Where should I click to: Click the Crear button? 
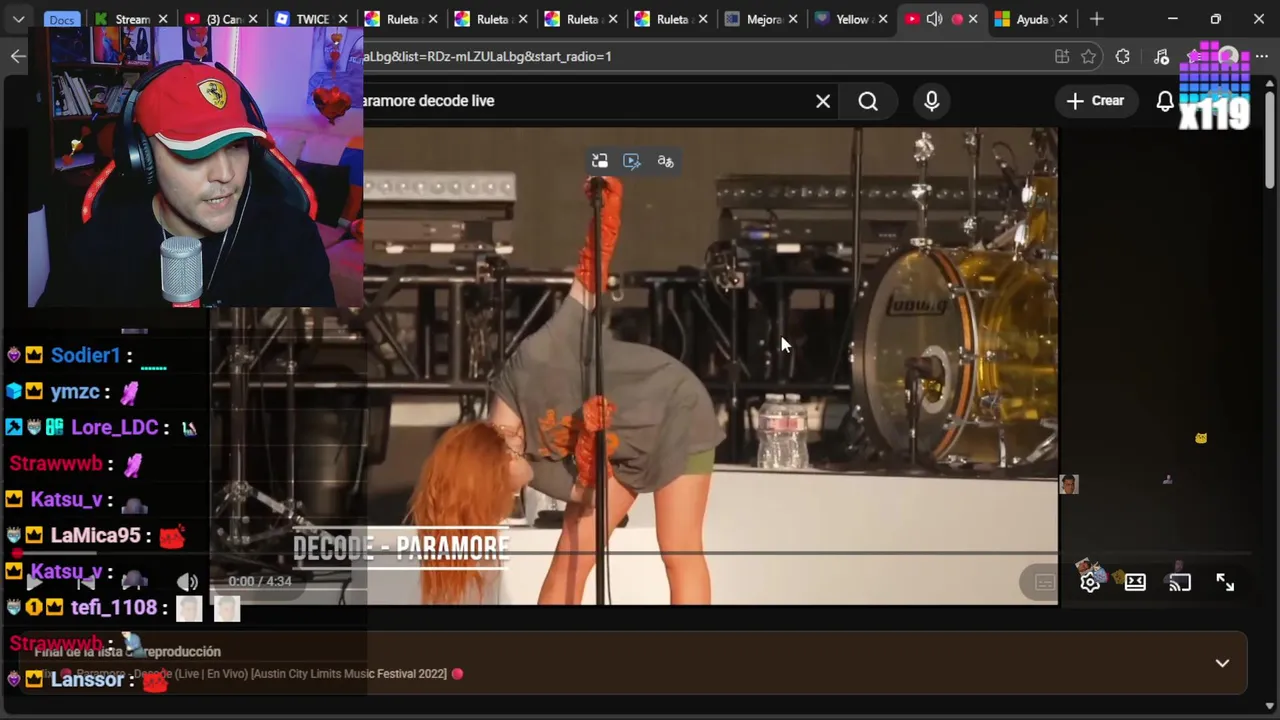(x=1095, y=101)
